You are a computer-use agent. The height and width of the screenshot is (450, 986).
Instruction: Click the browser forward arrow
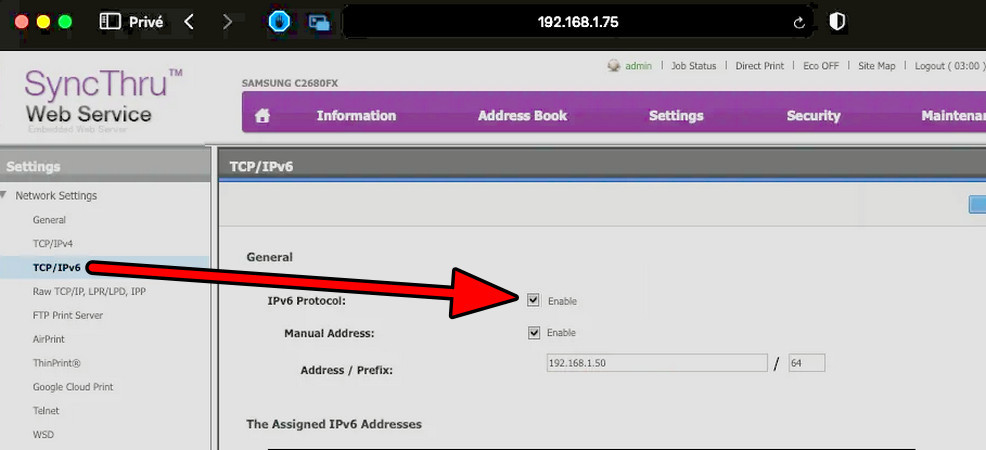(228, 22)
